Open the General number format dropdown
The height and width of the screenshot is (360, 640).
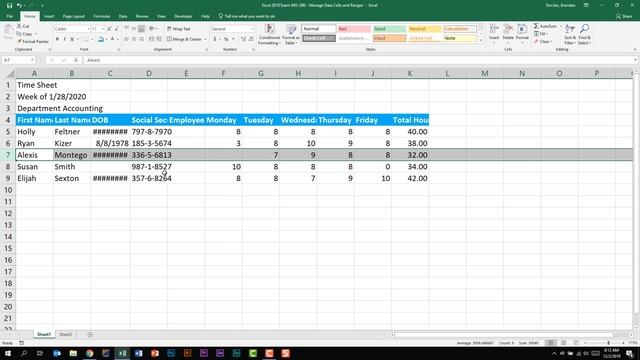pyautogui.click(x=252, y=29)
